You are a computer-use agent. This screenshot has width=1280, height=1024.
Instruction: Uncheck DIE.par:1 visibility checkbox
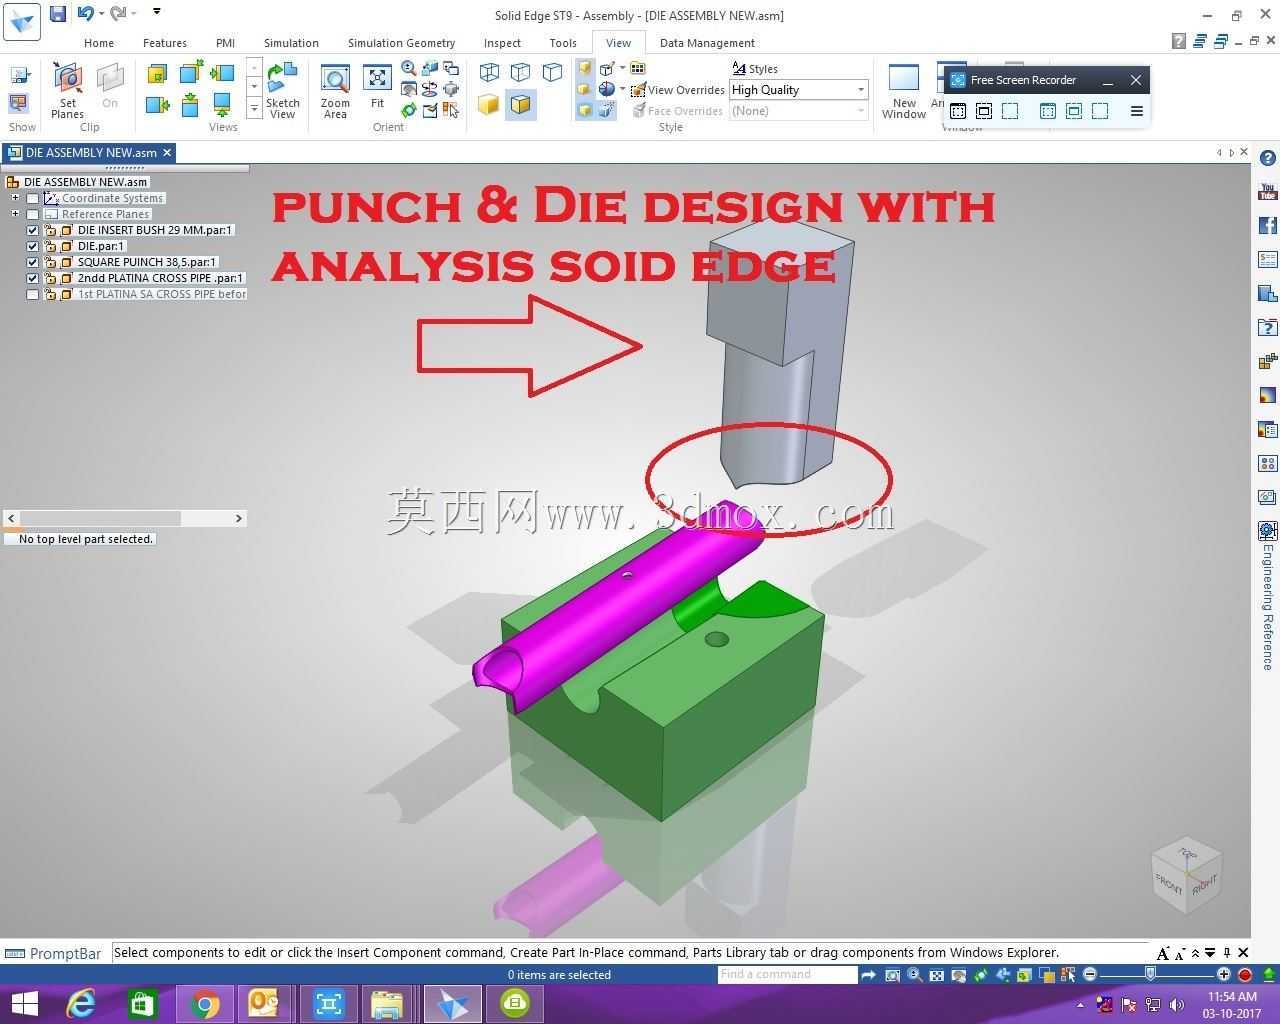(33, 246)
